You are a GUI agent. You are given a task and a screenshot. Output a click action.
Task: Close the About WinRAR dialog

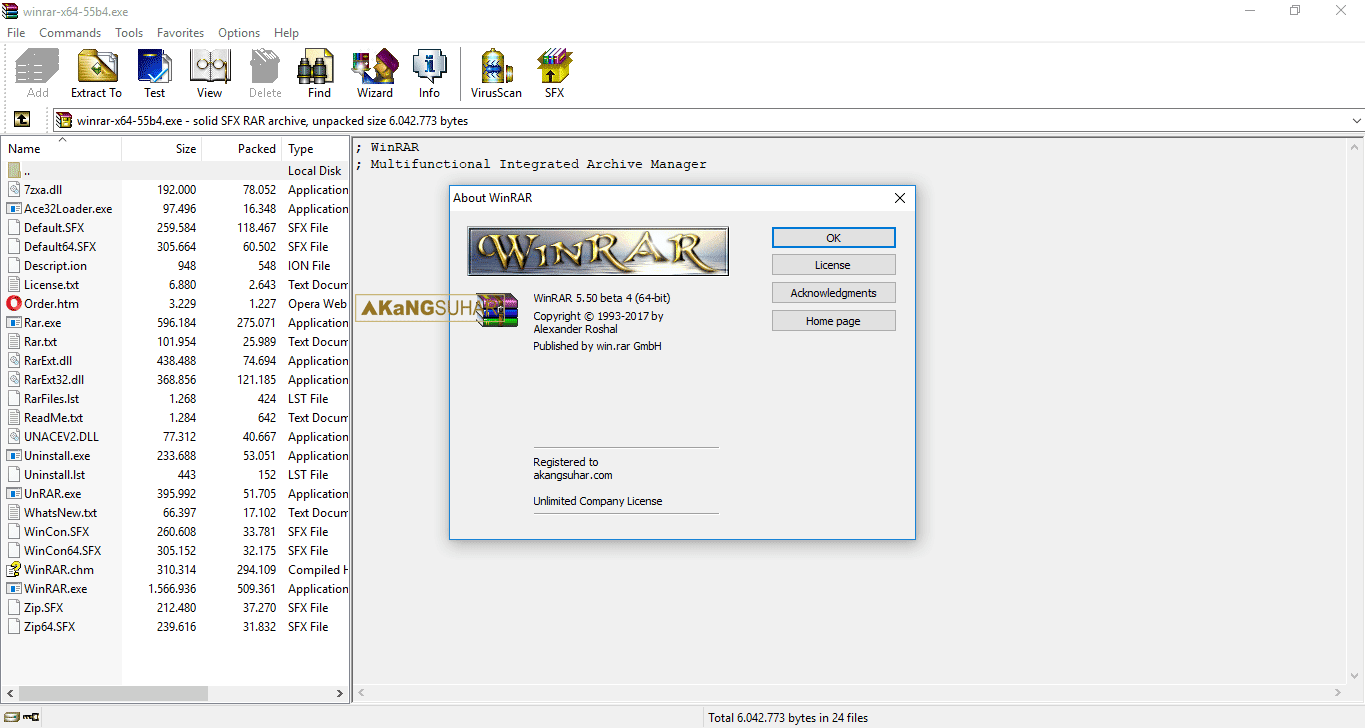click(x=899, y=198)
